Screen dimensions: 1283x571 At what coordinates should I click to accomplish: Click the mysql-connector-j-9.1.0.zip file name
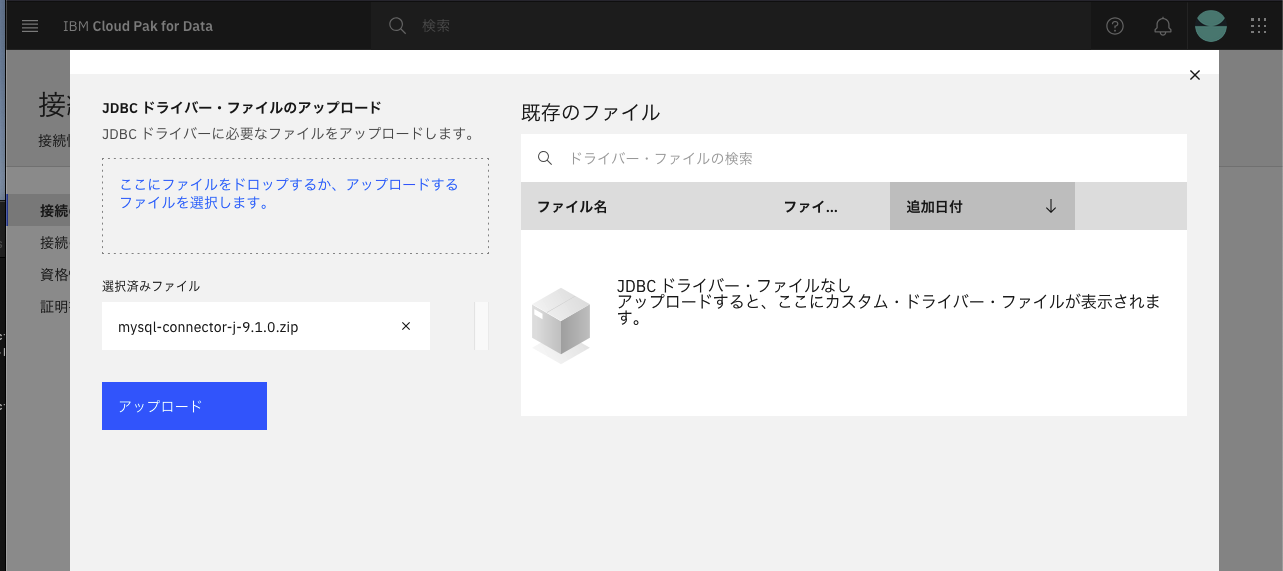(x=208, y=327)
